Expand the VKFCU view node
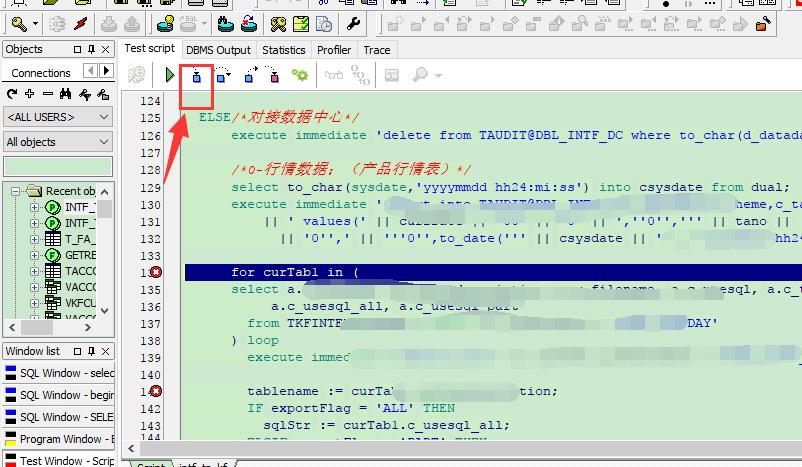Screen dimensions: 802x467 [x=34, y=303]
